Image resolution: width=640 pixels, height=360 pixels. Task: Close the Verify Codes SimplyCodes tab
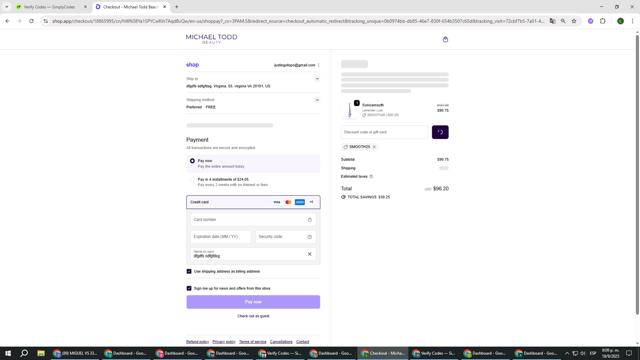coord(85,7)
